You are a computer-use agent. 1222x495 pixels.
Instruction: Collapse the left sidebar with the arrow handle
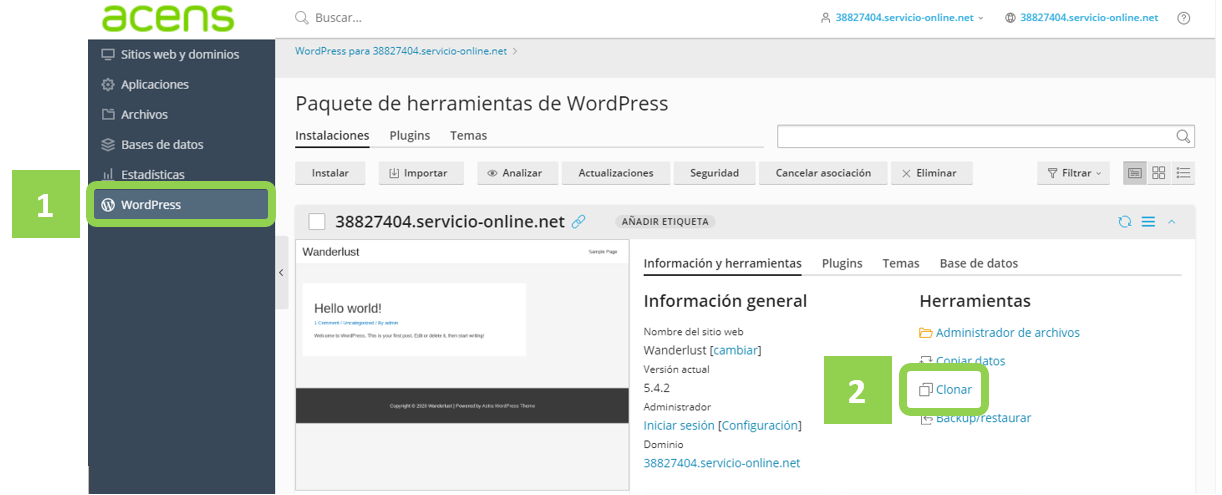281,272
